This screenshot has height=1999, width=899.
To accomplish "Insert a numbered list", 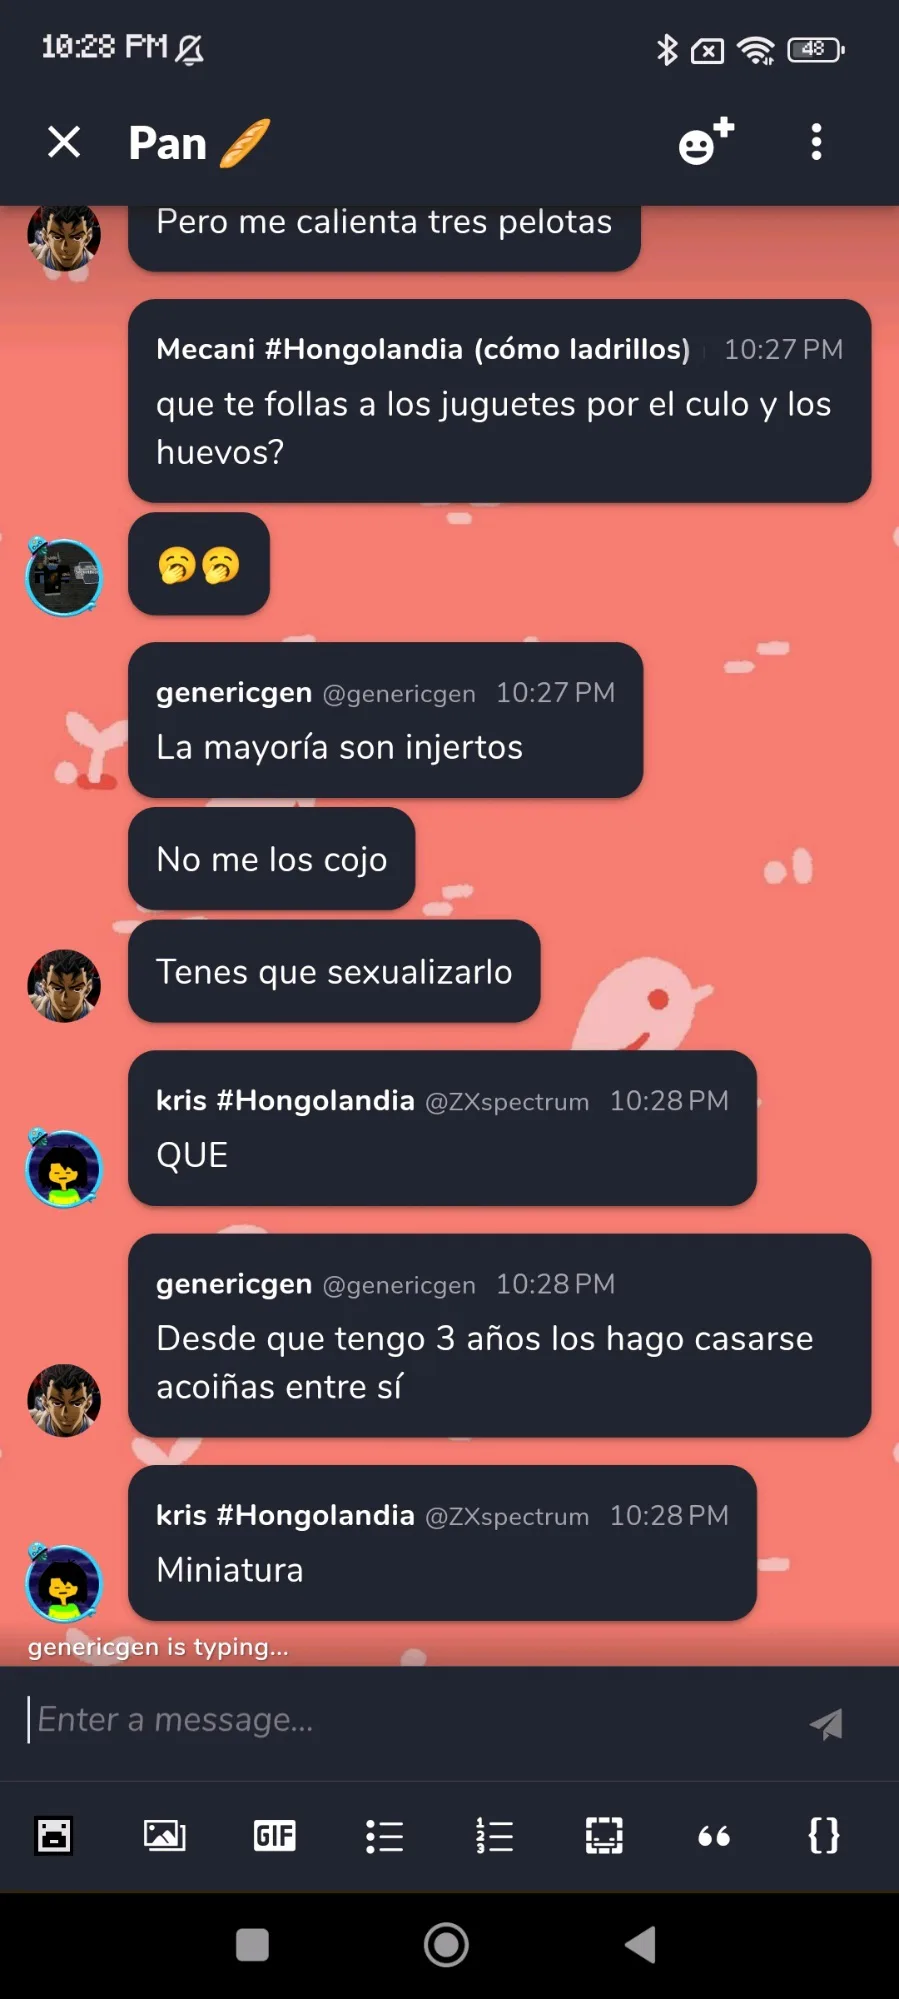I will (x=494, y=1835).
